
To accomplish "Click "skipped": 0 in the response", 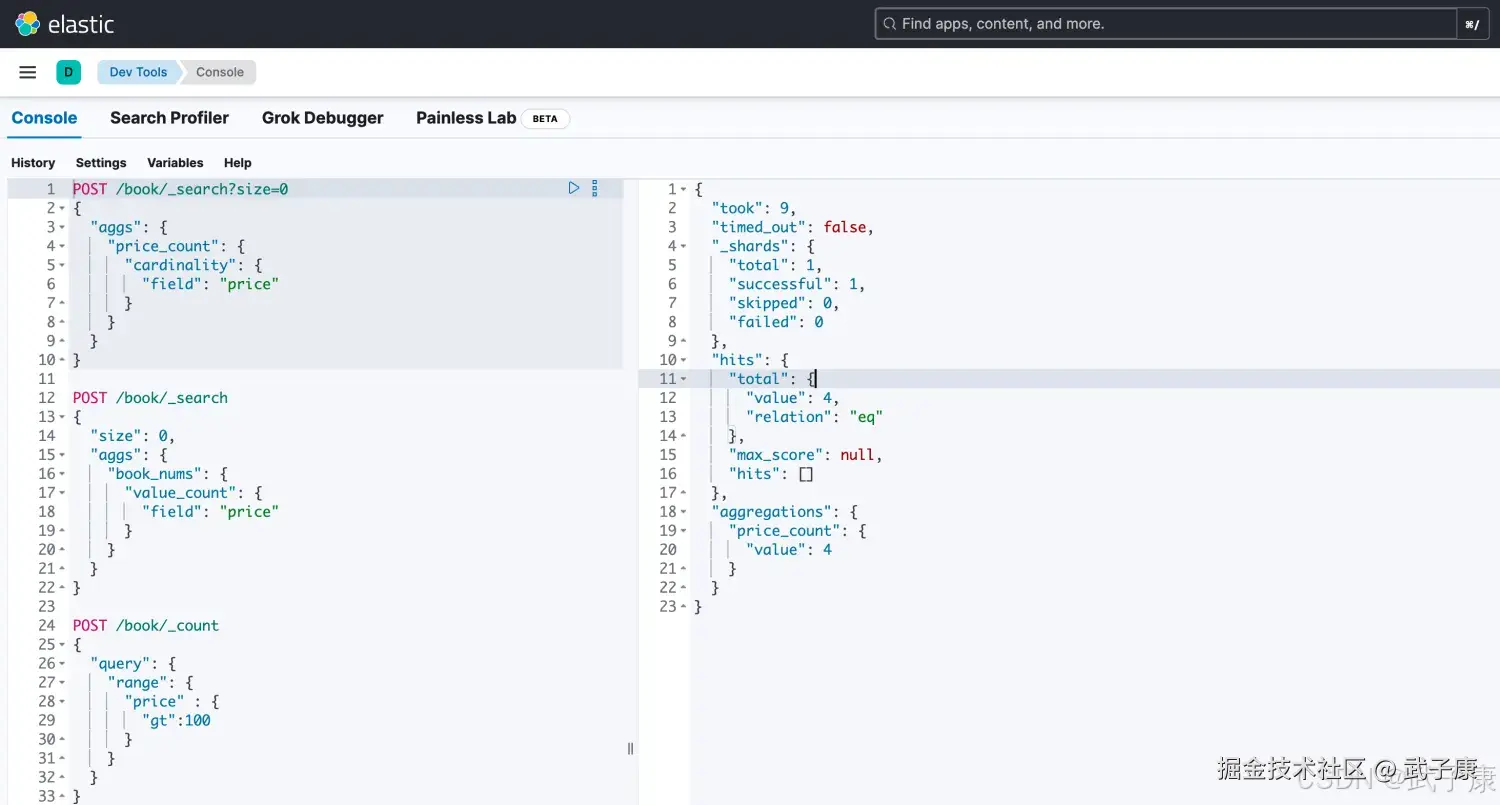I will tap(784, 303).
